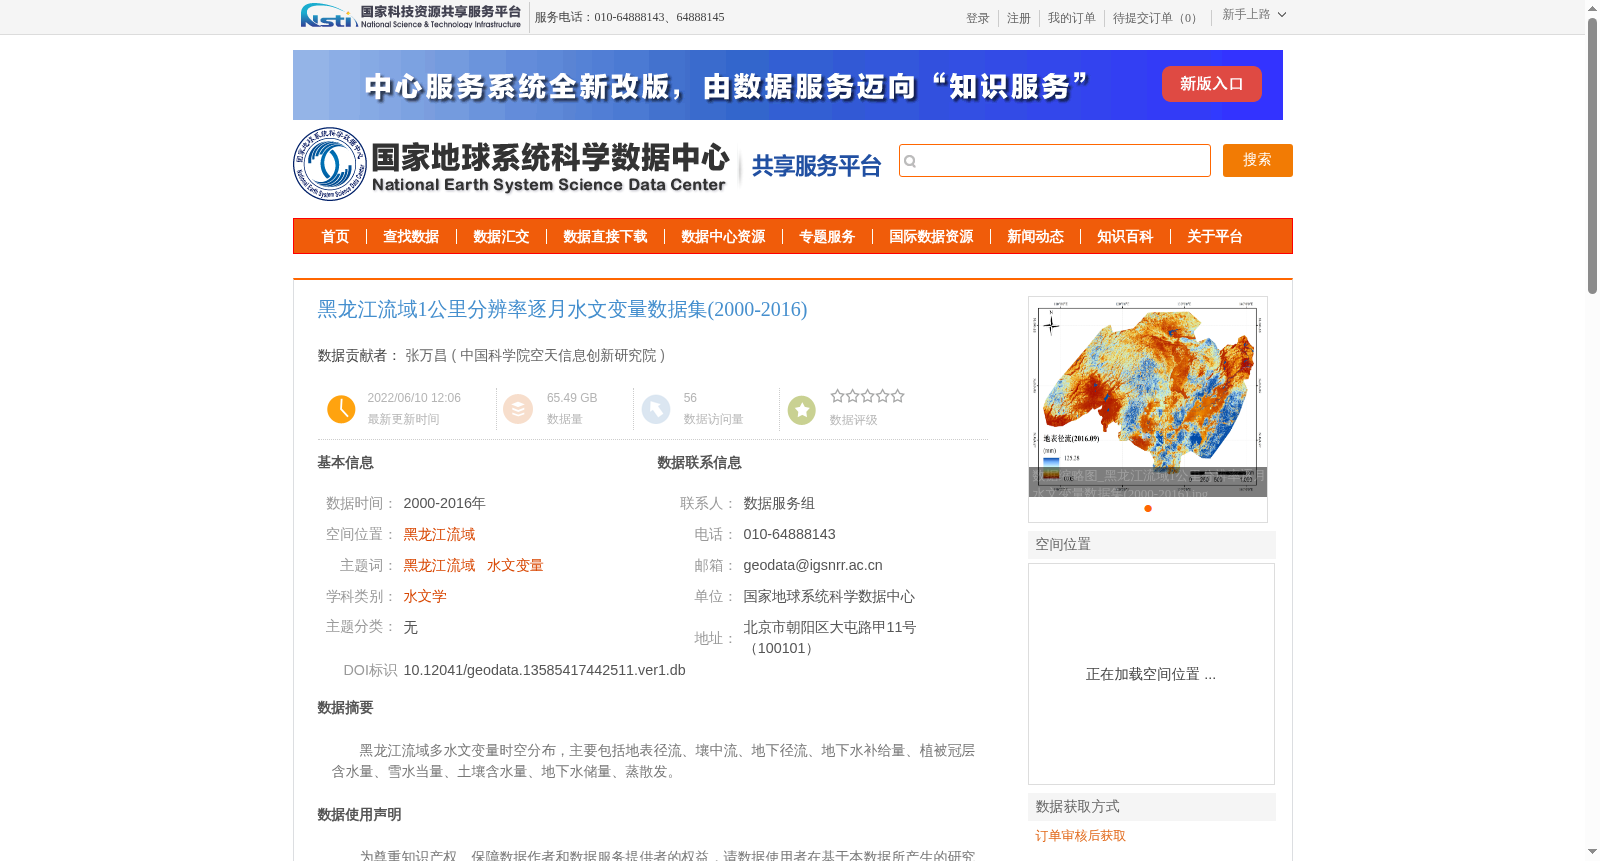This screenshot has width=1600, height=861.
Task: Click the data volume stack icon
Action: click(x=518, y=409)
